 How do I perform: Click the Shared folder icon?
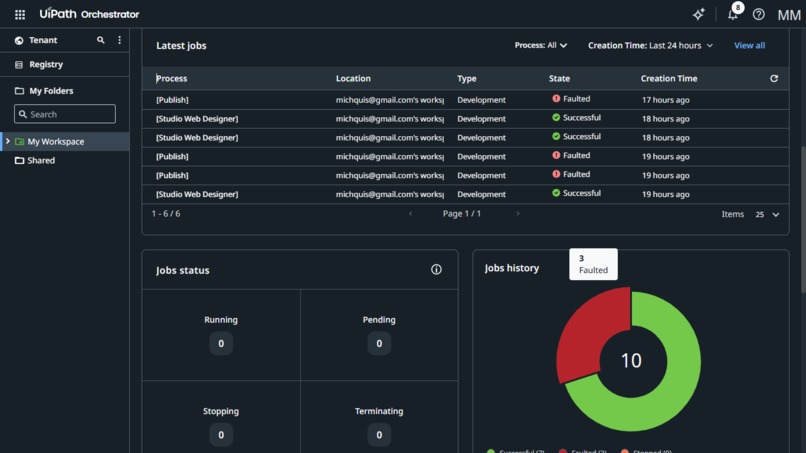[x=20, y=160]
